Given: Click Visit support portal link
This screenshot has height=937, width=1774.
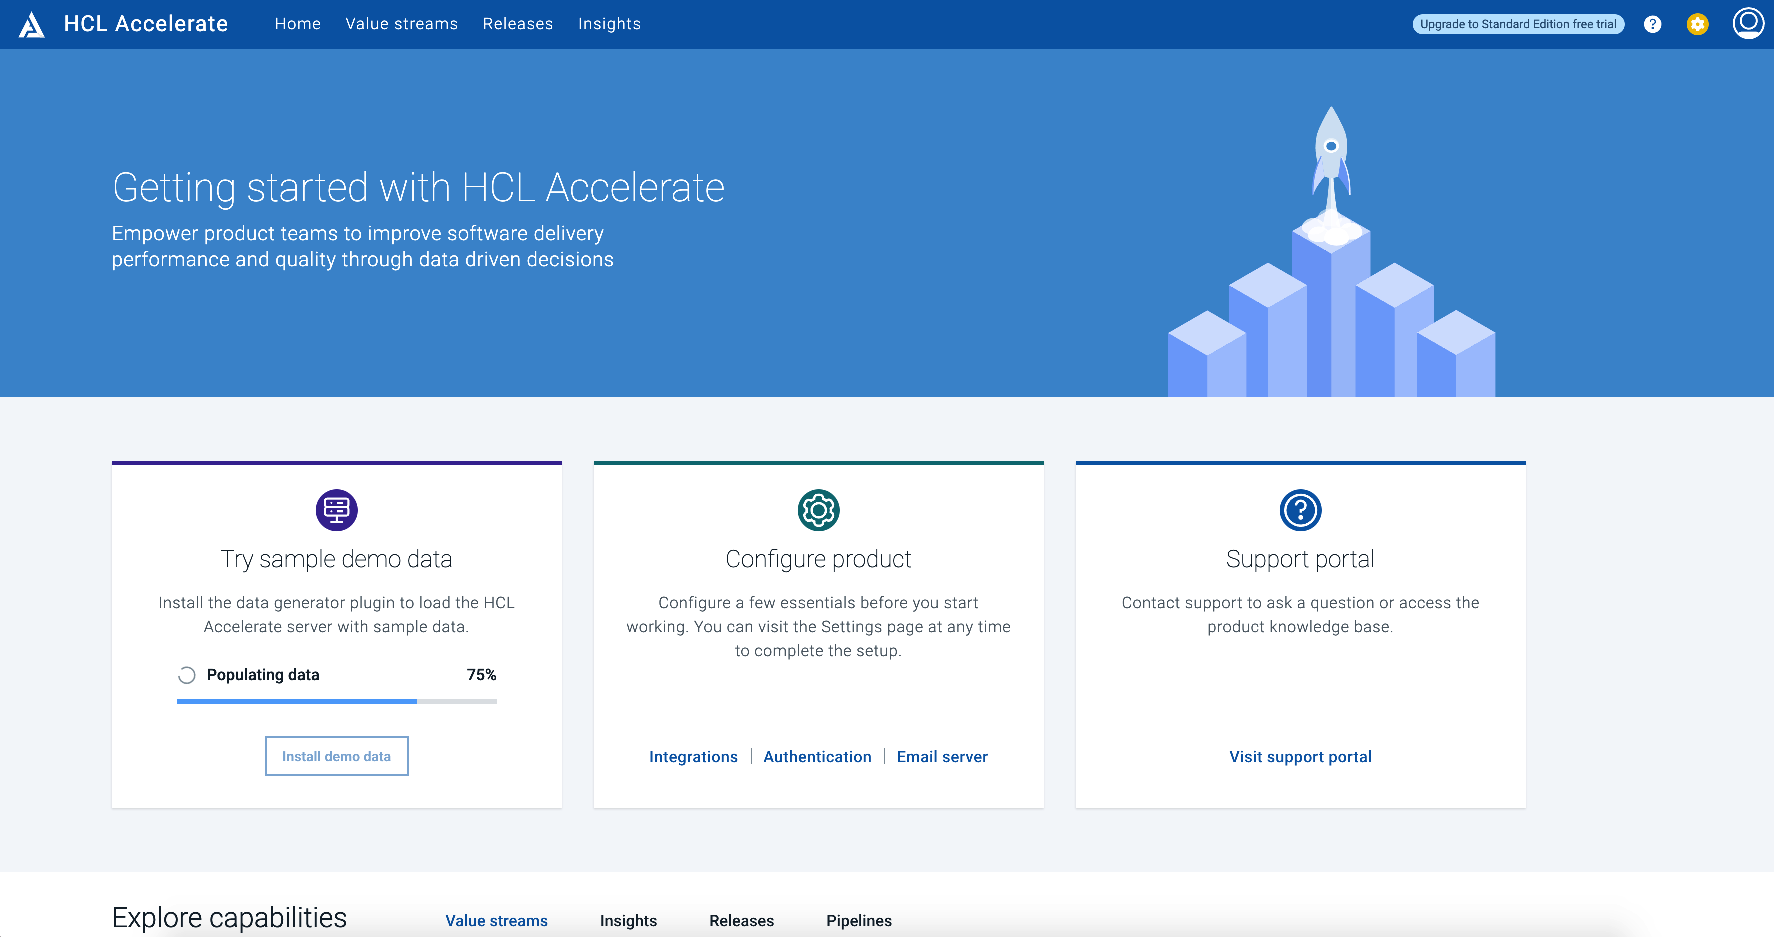Looking at the screenshot, I should 1301,757.
